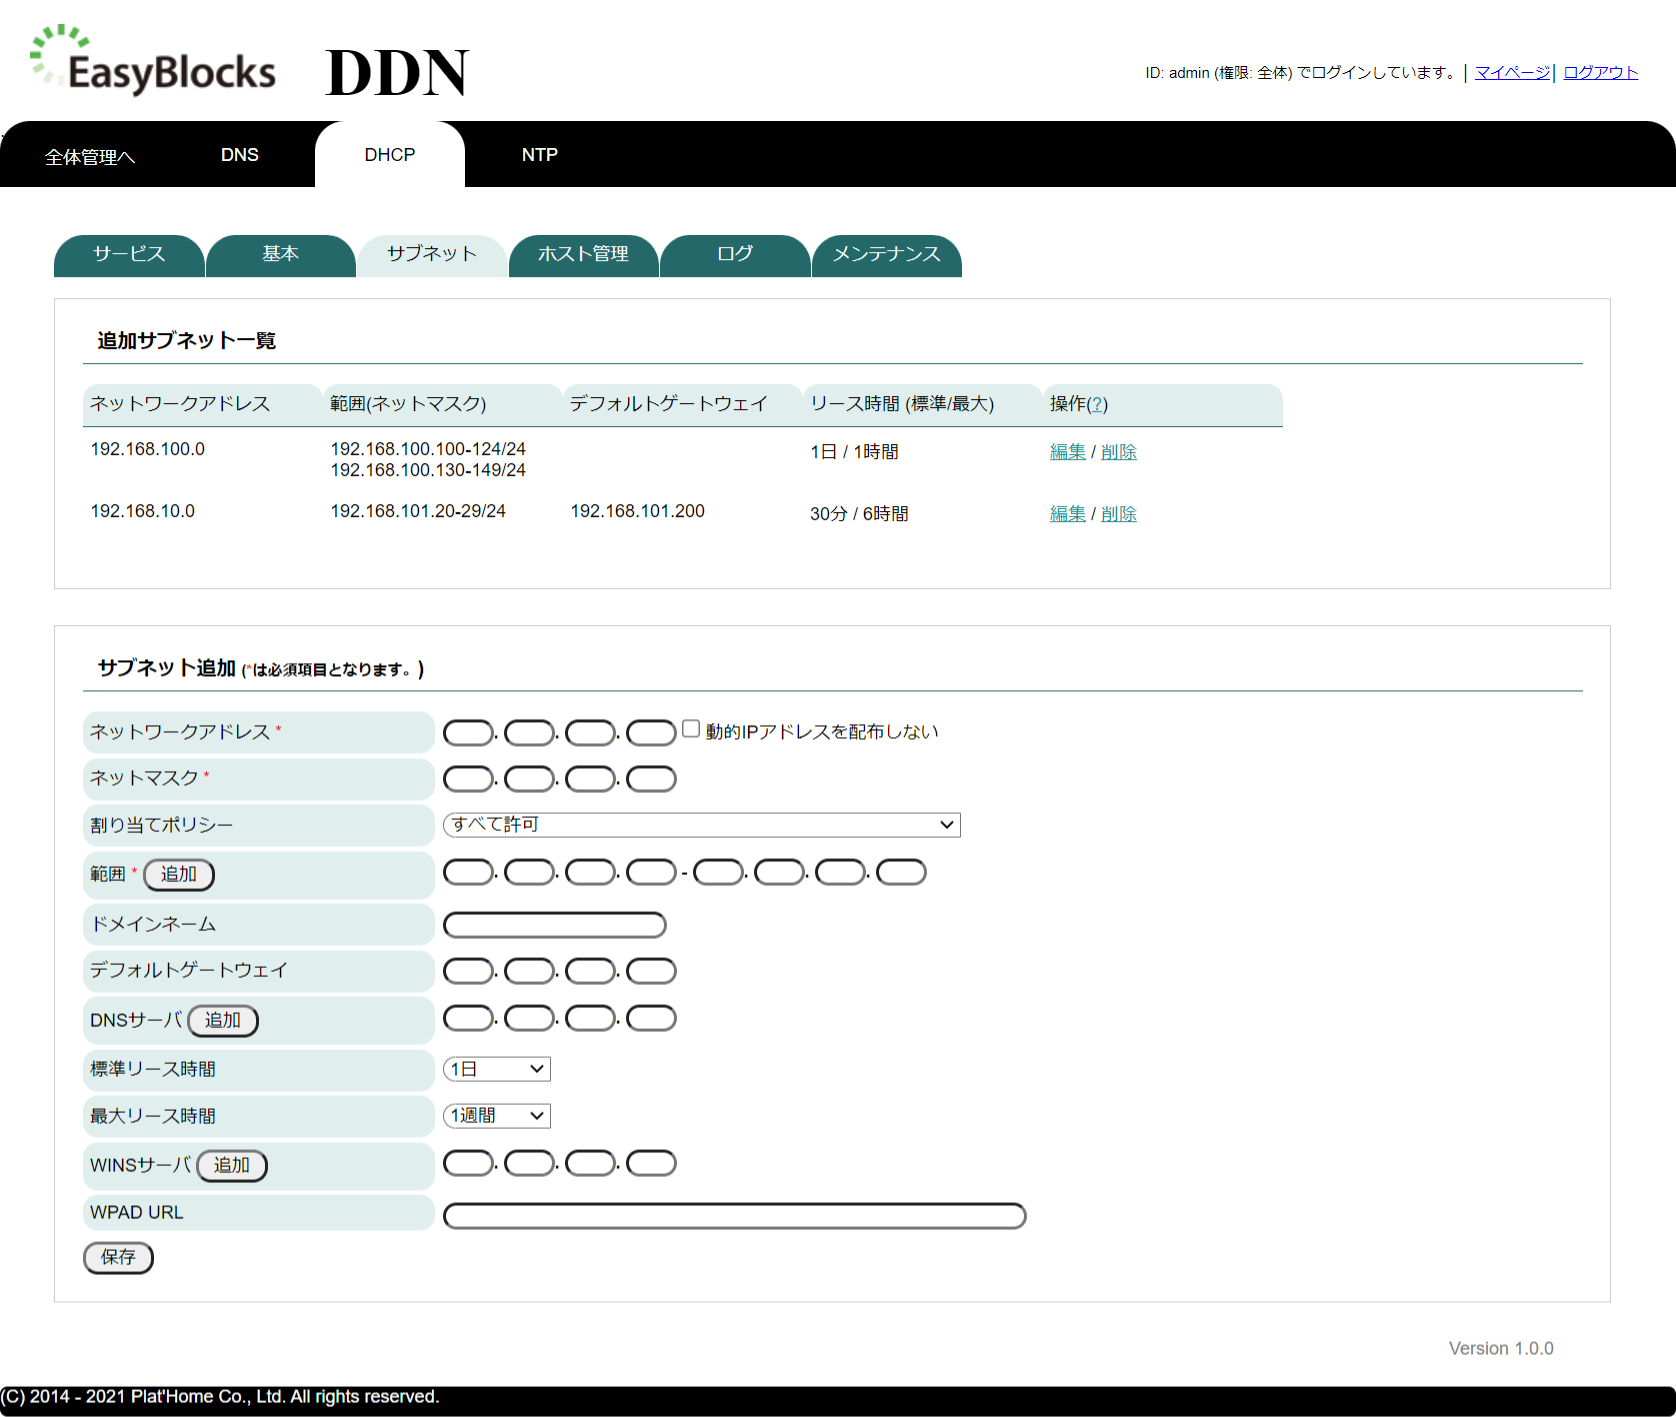Image resolution: width=1676 pixels, height=1417 pixels.
Task: Open the マイページ link
Action: (1512, 72)
